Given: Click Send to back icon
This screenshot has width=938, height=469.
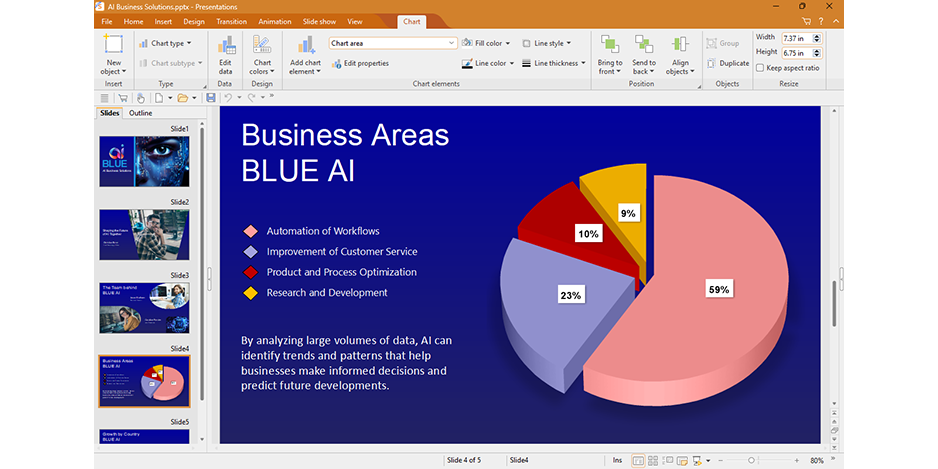Looking at the screenshot, I should pos(644,53).
